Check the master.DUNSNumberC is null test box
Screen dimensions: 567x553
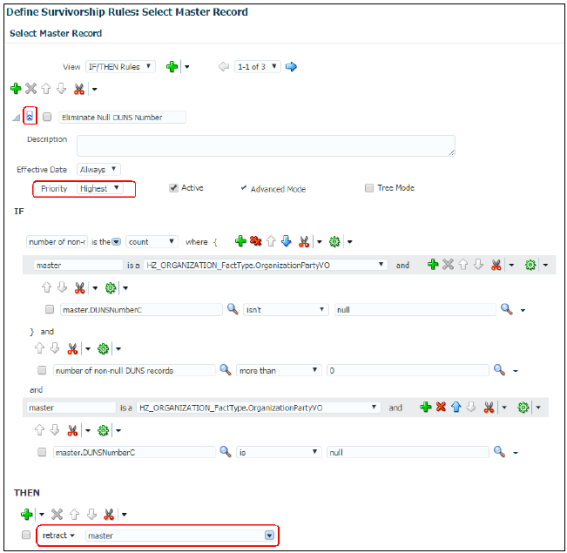pyautogui.click(x=42, y=452)
